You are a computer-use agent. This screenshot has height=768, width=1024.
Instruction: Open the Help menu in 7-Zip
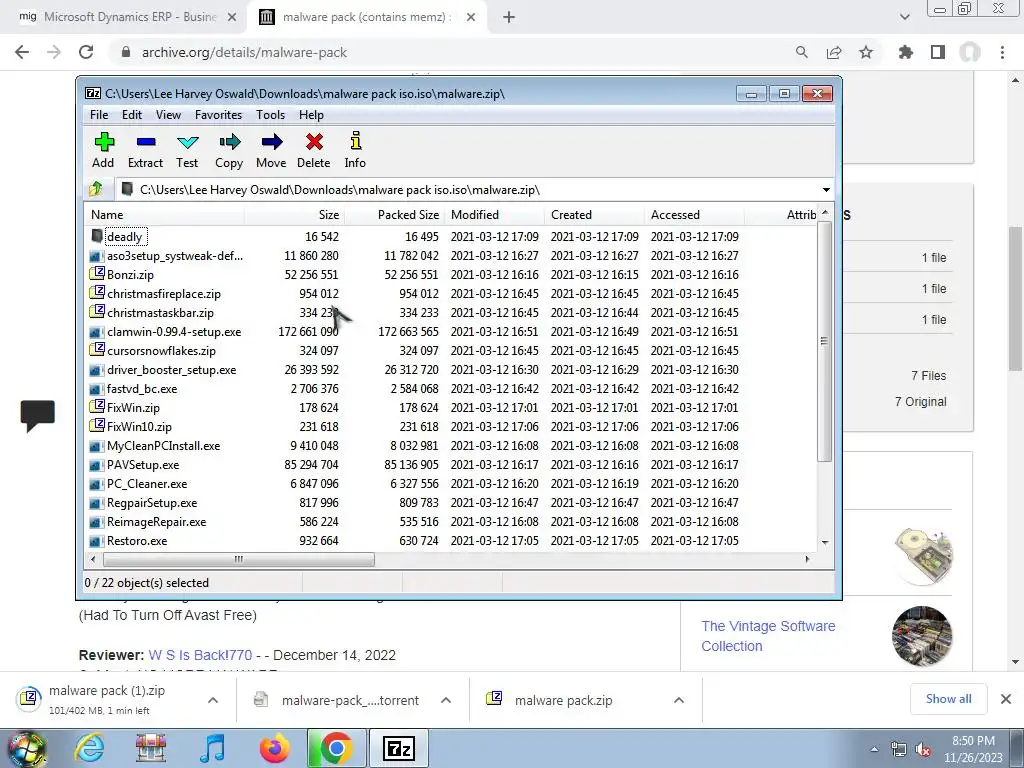[x=312, y=115]
